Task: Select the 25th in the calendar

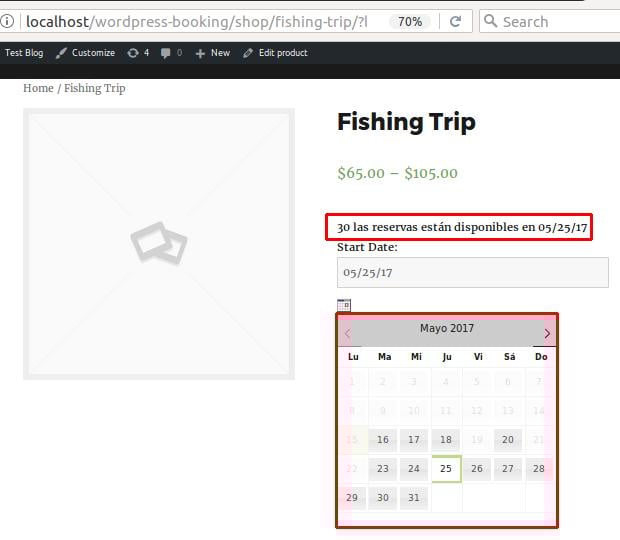Action: (446, 468)
